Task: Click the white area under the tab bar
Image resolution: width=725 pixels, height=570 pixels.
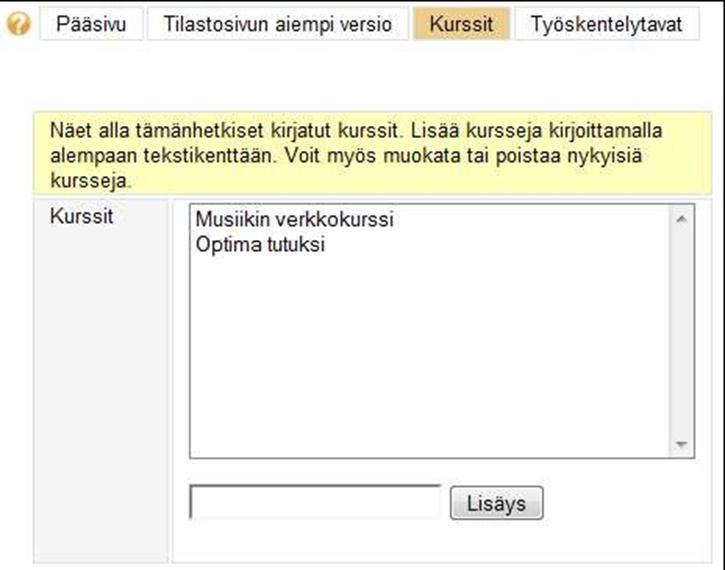Action: pos(361,74)
